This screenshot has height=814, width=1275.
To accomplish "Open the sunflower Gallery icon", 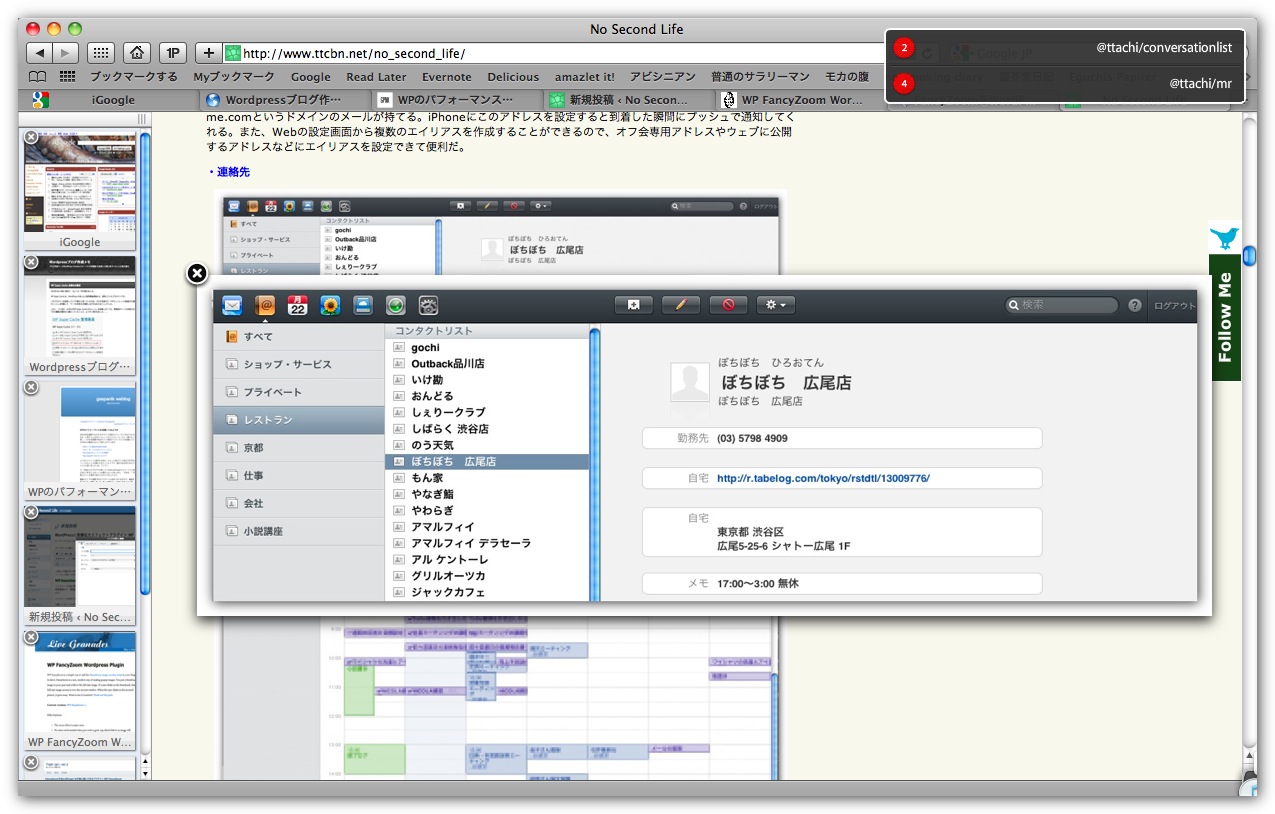I will [x=330, y=305].
